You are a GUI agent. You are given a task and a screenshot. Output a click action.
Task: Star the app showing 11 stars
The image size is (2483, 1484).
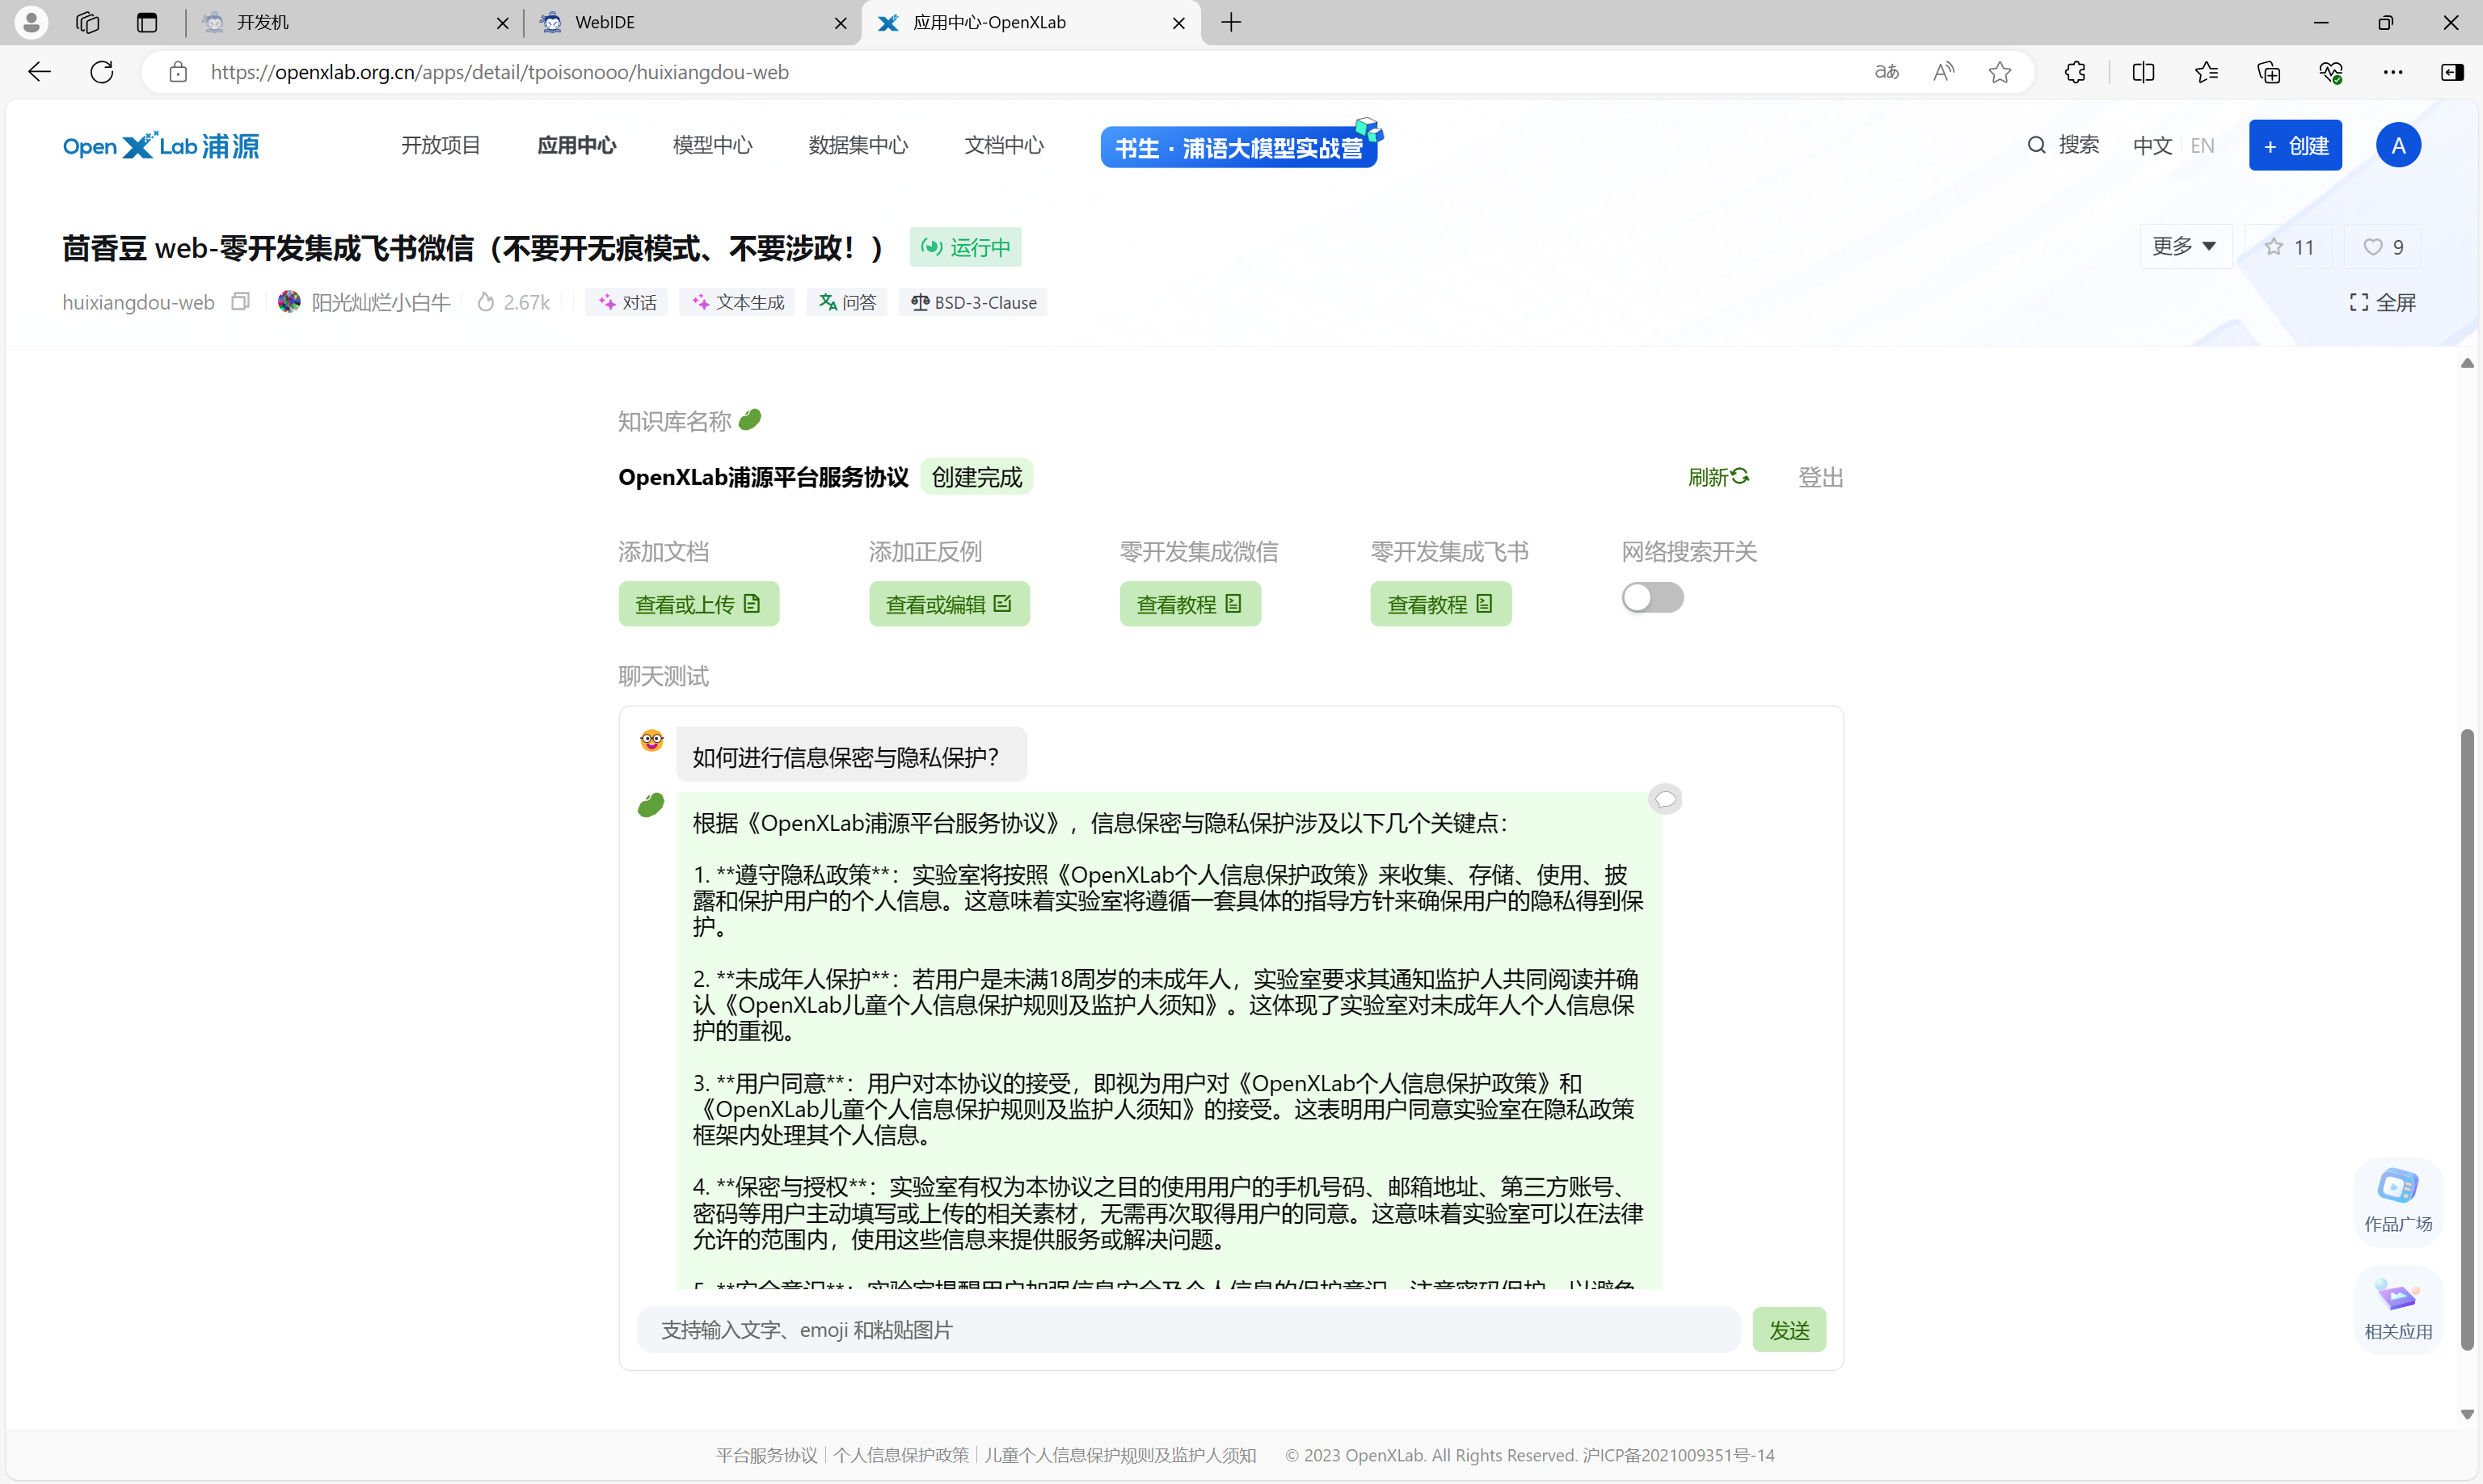click(x=2289, y=247)
